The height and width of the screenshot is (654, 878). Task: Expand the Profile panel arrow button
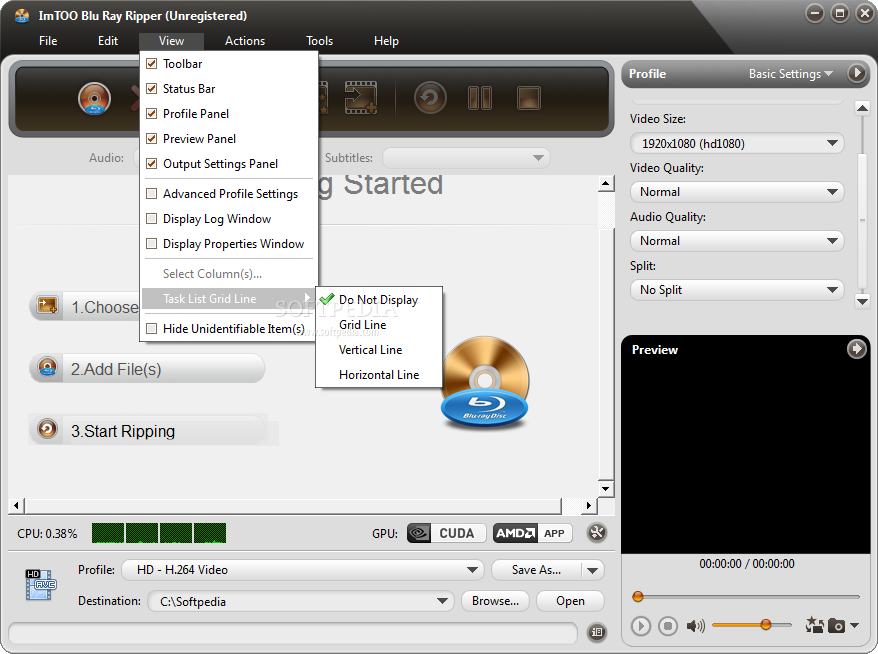click(x=856, y=73)
